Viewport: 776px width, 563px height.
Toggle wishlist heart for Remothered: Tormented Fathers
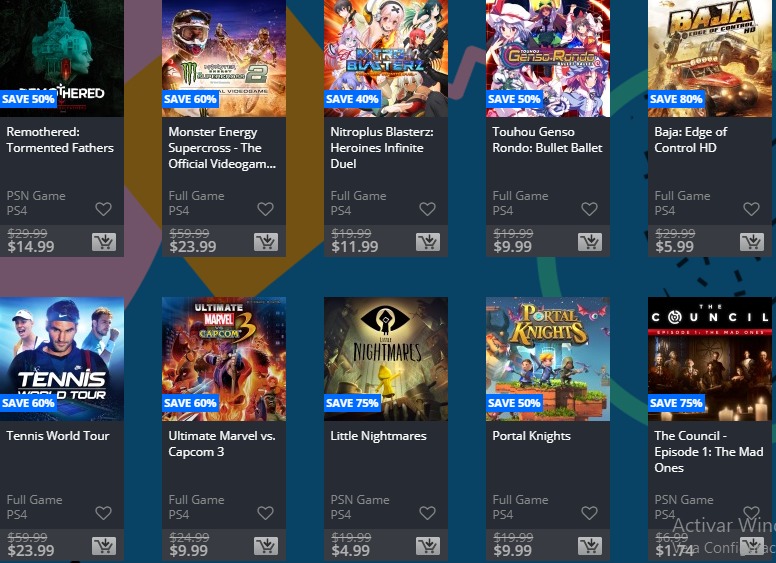[103, 209]
